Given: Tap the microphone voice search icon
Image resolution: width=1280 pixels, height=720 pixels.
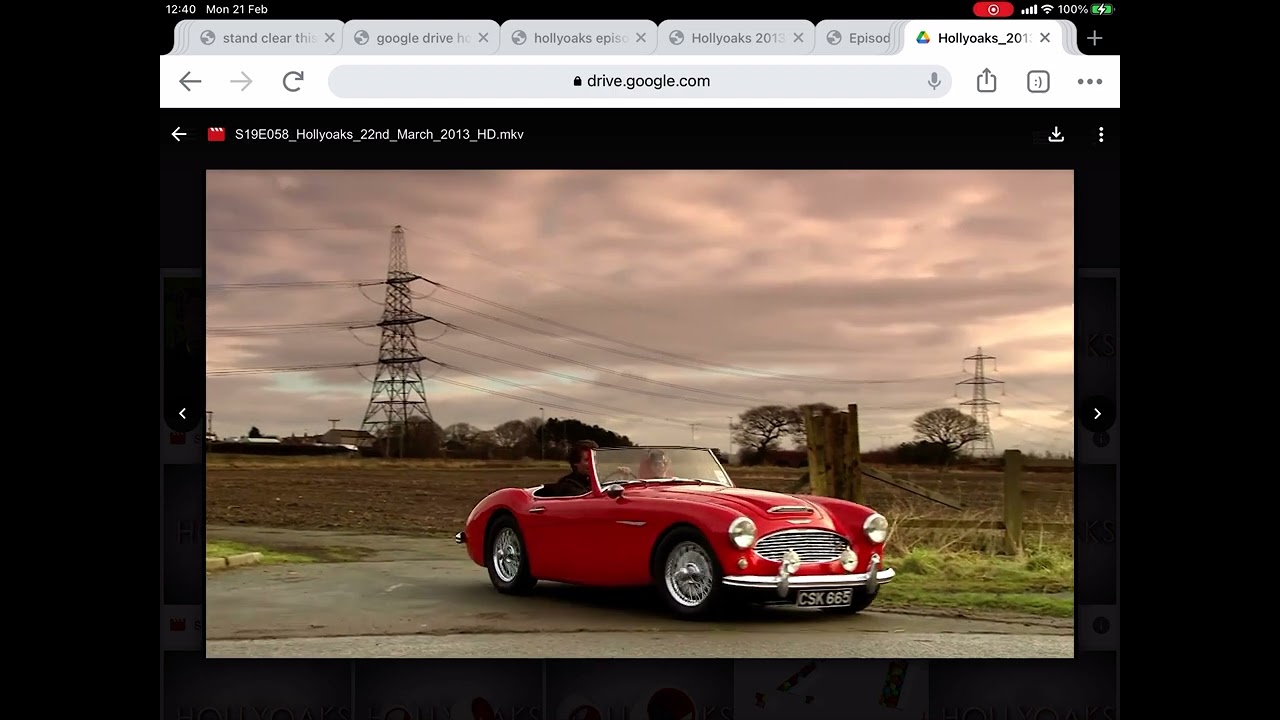Looking at the screenshot, I should [934, 82].
